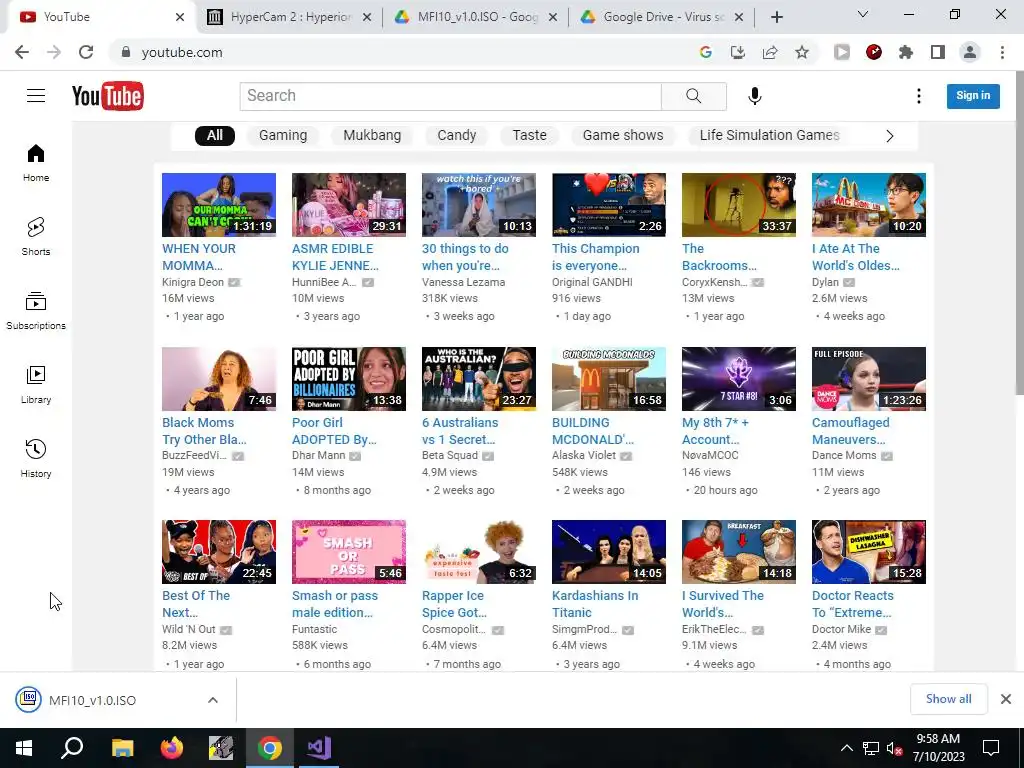Image resolution: width=1024 pixels, height=768 pixels.
Task: Open File Explorer from the taskbar
Action: tap(122, 748)
